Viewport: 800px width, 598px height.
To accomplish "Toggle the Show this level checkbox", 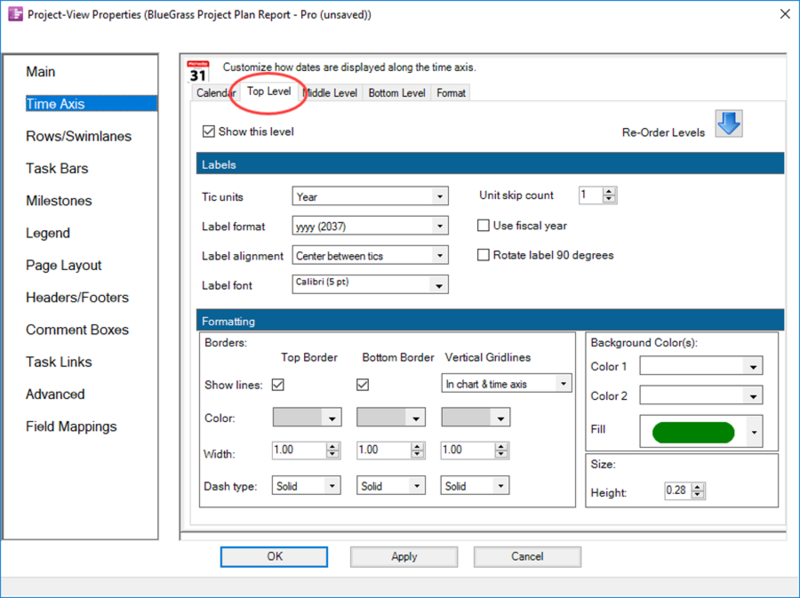I will (208, 132).
